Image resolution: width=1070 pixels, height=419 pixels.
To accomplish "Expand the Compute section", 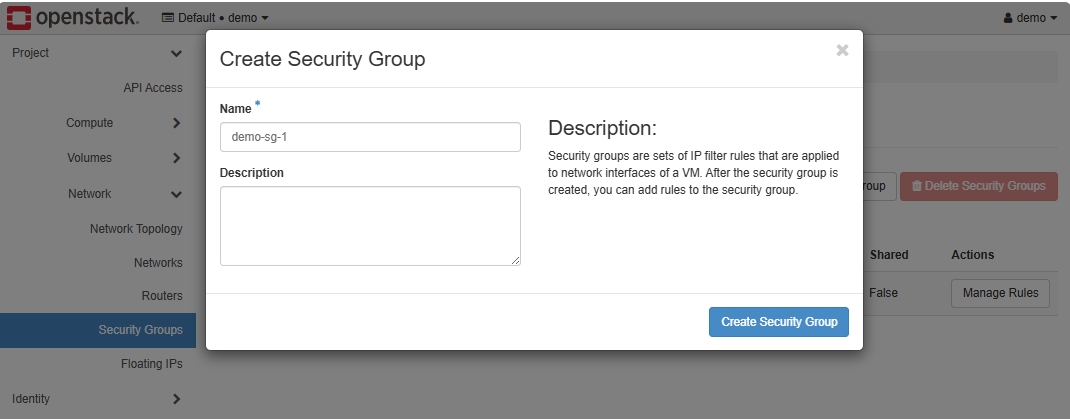I will click(176, 123).
